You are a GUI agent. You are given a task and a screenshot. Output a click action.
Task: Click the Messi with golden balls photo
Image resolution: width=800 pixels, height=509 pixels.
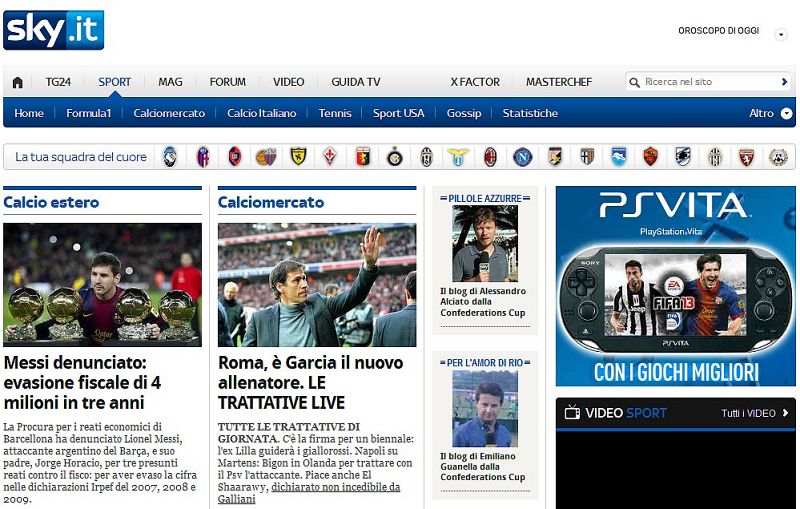[102, 285]
